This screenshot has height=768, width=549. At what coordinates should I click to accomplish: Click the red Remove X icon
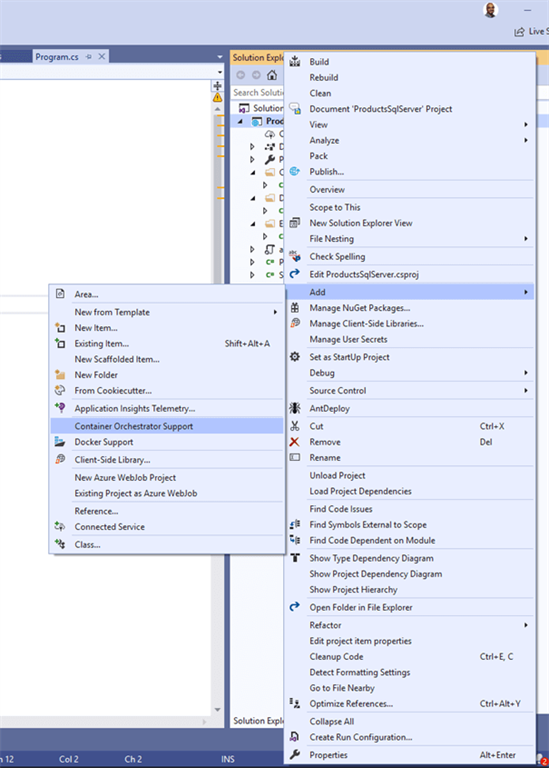coord(294,442)
